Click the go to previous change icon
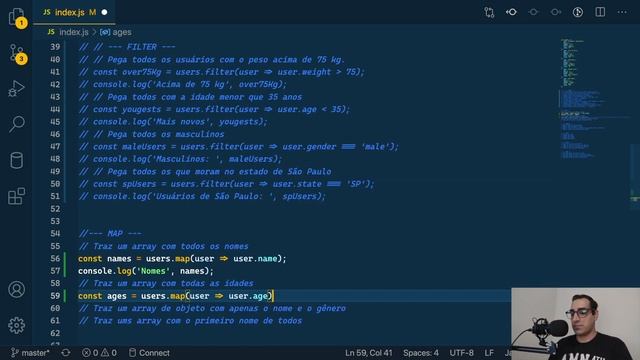640x360 pixels. [x=511, y=12]
